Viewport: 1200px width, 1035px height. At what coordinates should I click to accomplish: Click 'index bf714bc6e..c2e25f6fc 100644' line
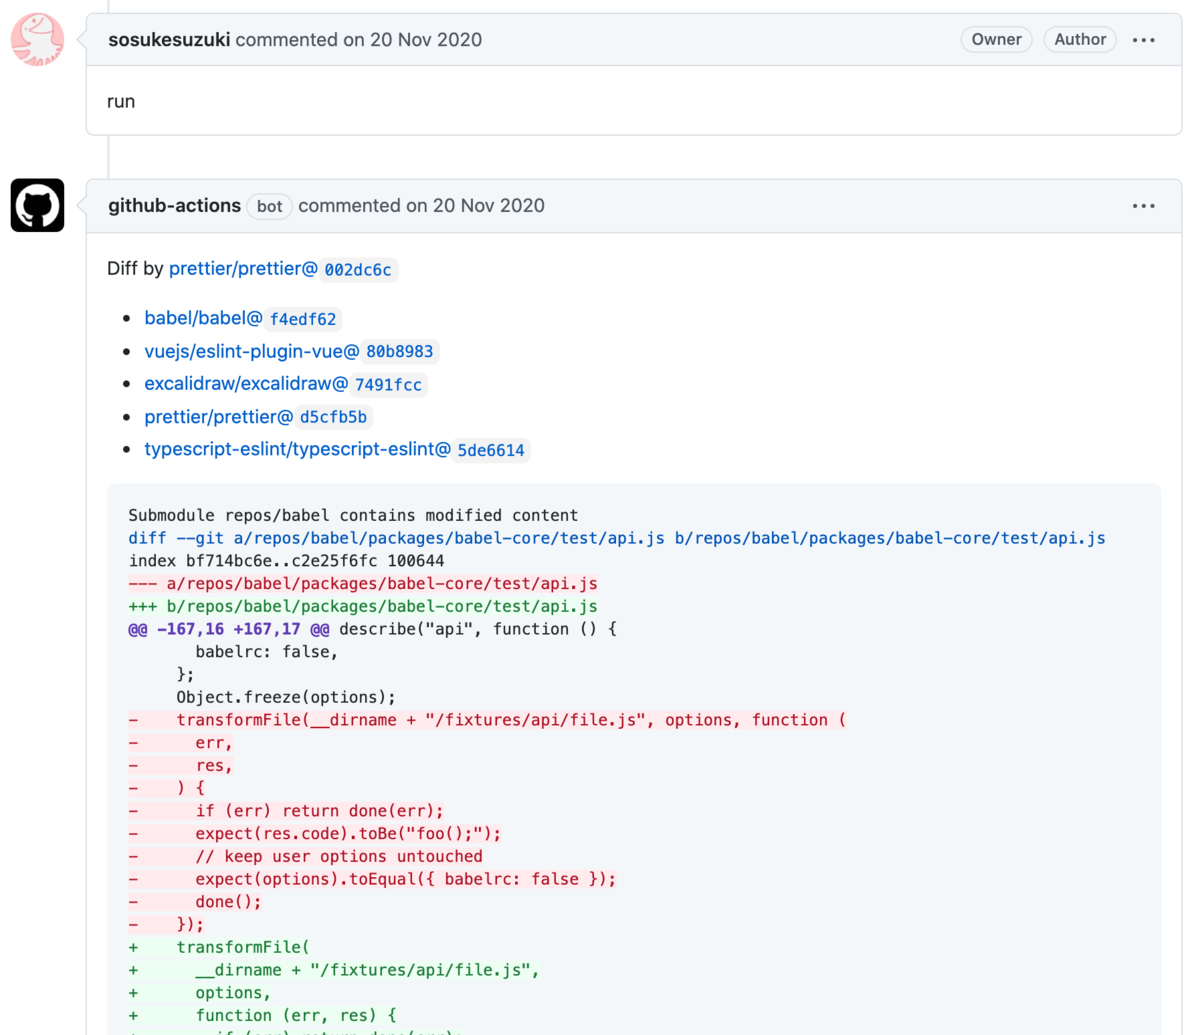[x=286, y=561]
